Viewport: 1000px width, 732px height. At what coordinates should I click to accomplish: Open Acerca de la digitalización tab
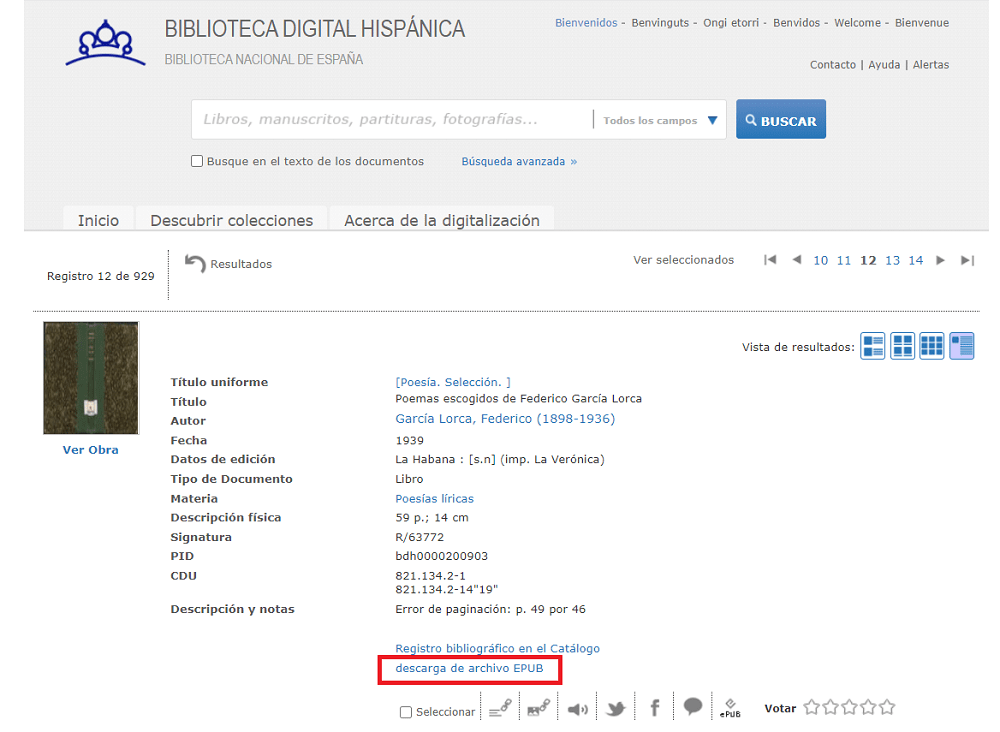tap(442, 220)
